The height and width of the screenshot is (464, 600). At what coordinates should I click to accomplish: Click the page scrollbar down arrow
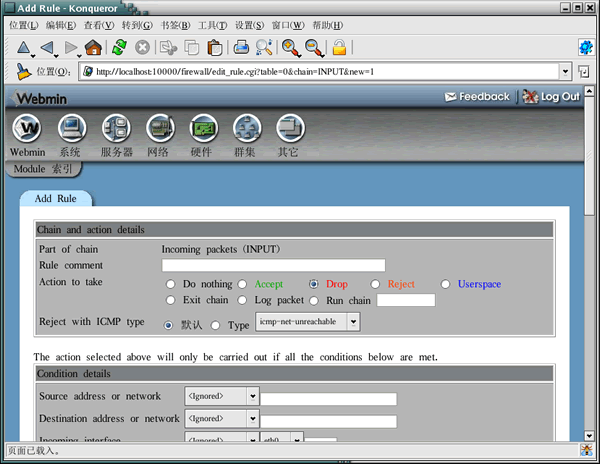tap(589, 435)
